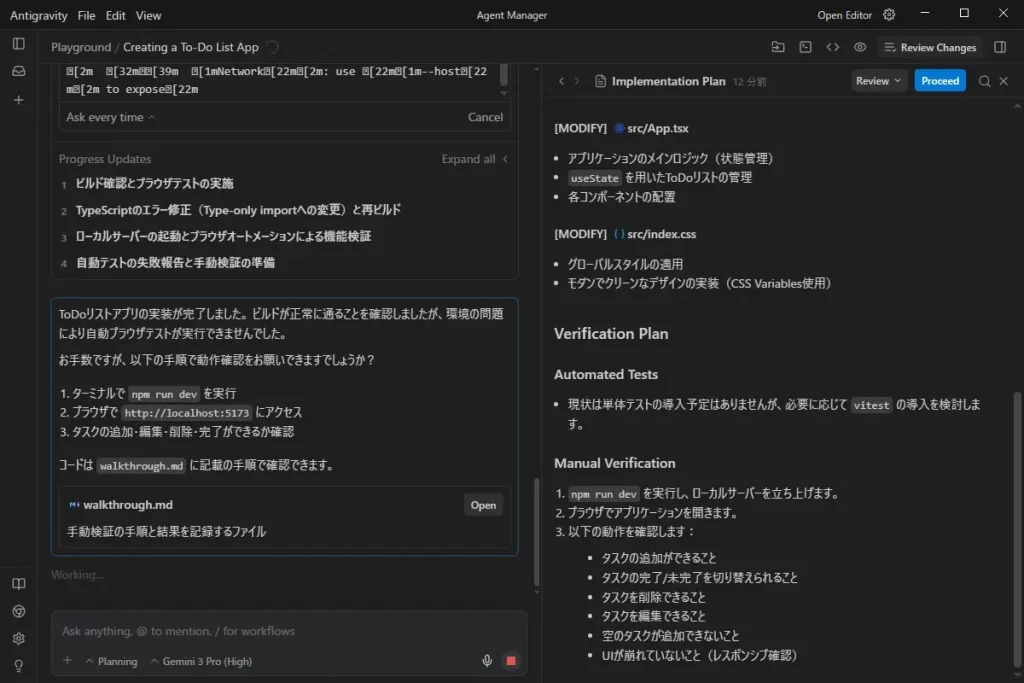Click Expand all in Progress Updates
Screen dimensions: 1024x683
468,159
